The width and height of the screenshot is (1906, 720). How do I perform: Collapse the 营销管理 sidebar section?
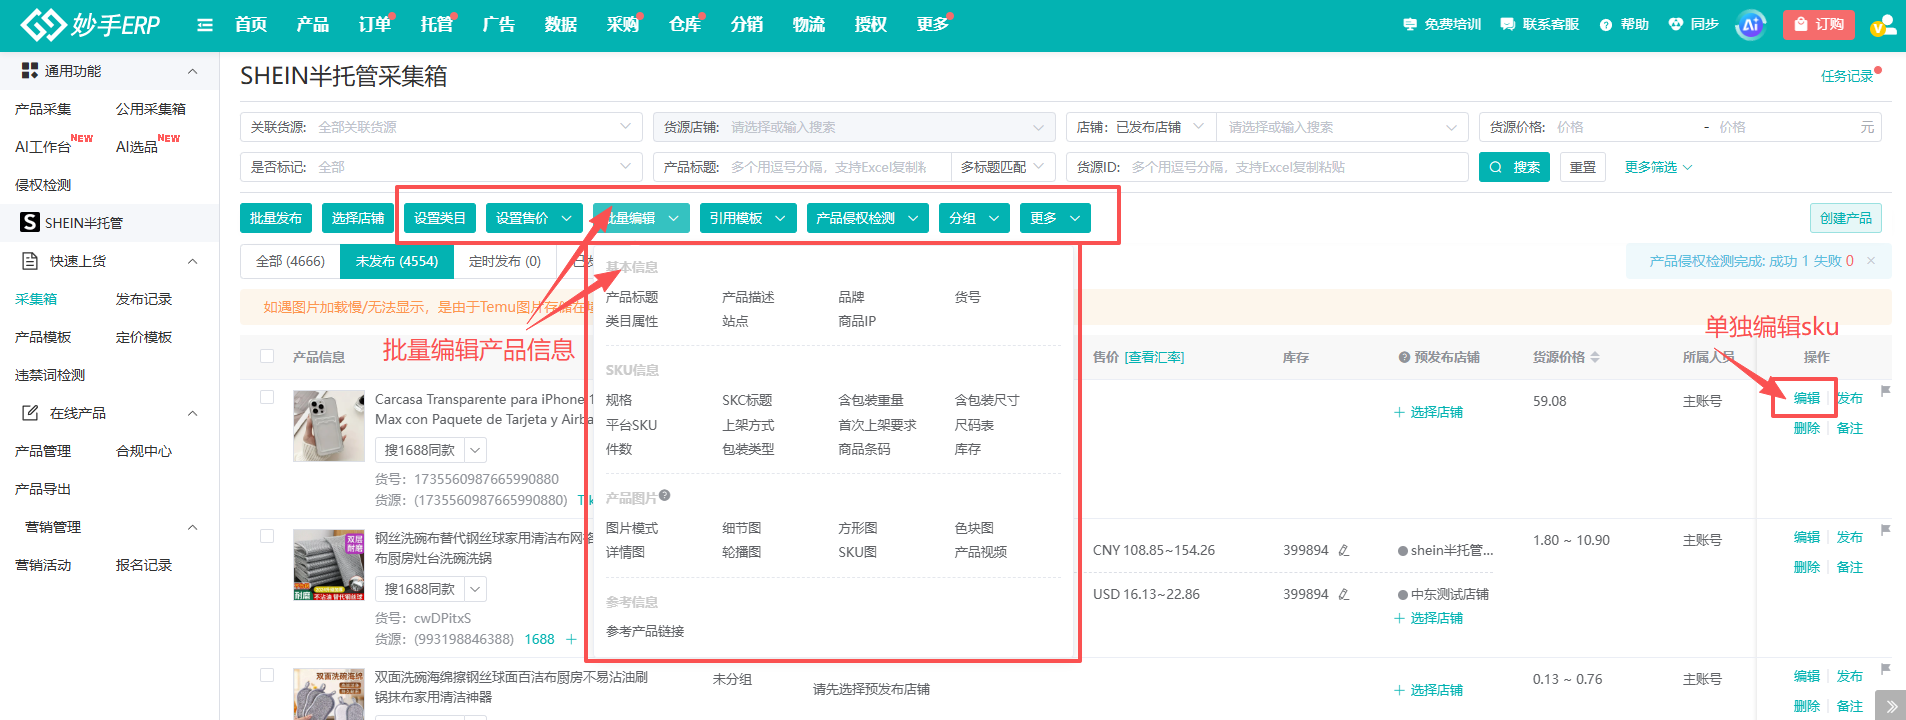(x=193, y=527)
